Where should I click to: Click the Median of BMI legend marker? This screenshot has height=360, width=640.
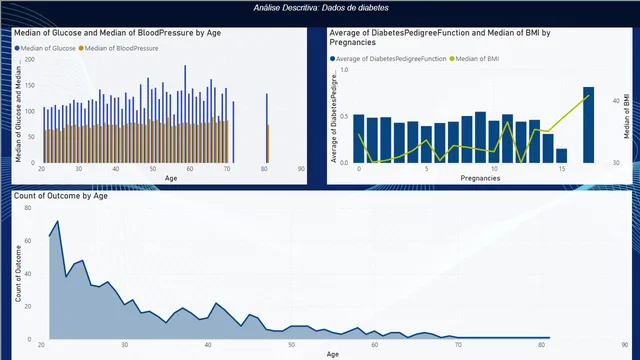452,59
